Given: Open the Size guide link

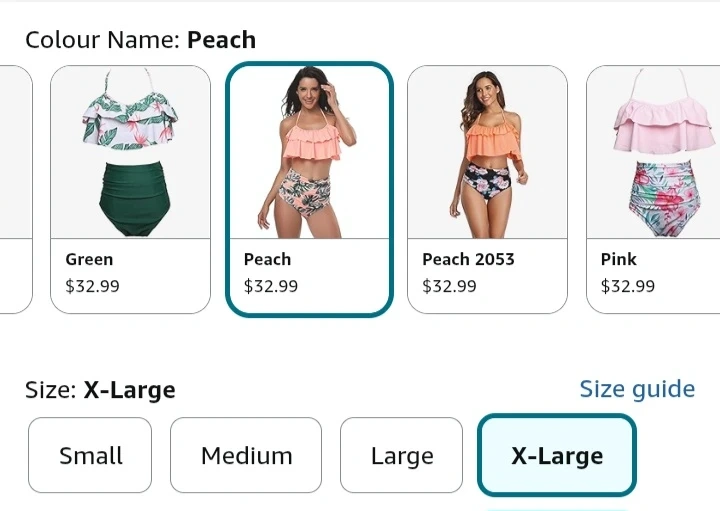Looking at the screenshot, I should (637, 389).
